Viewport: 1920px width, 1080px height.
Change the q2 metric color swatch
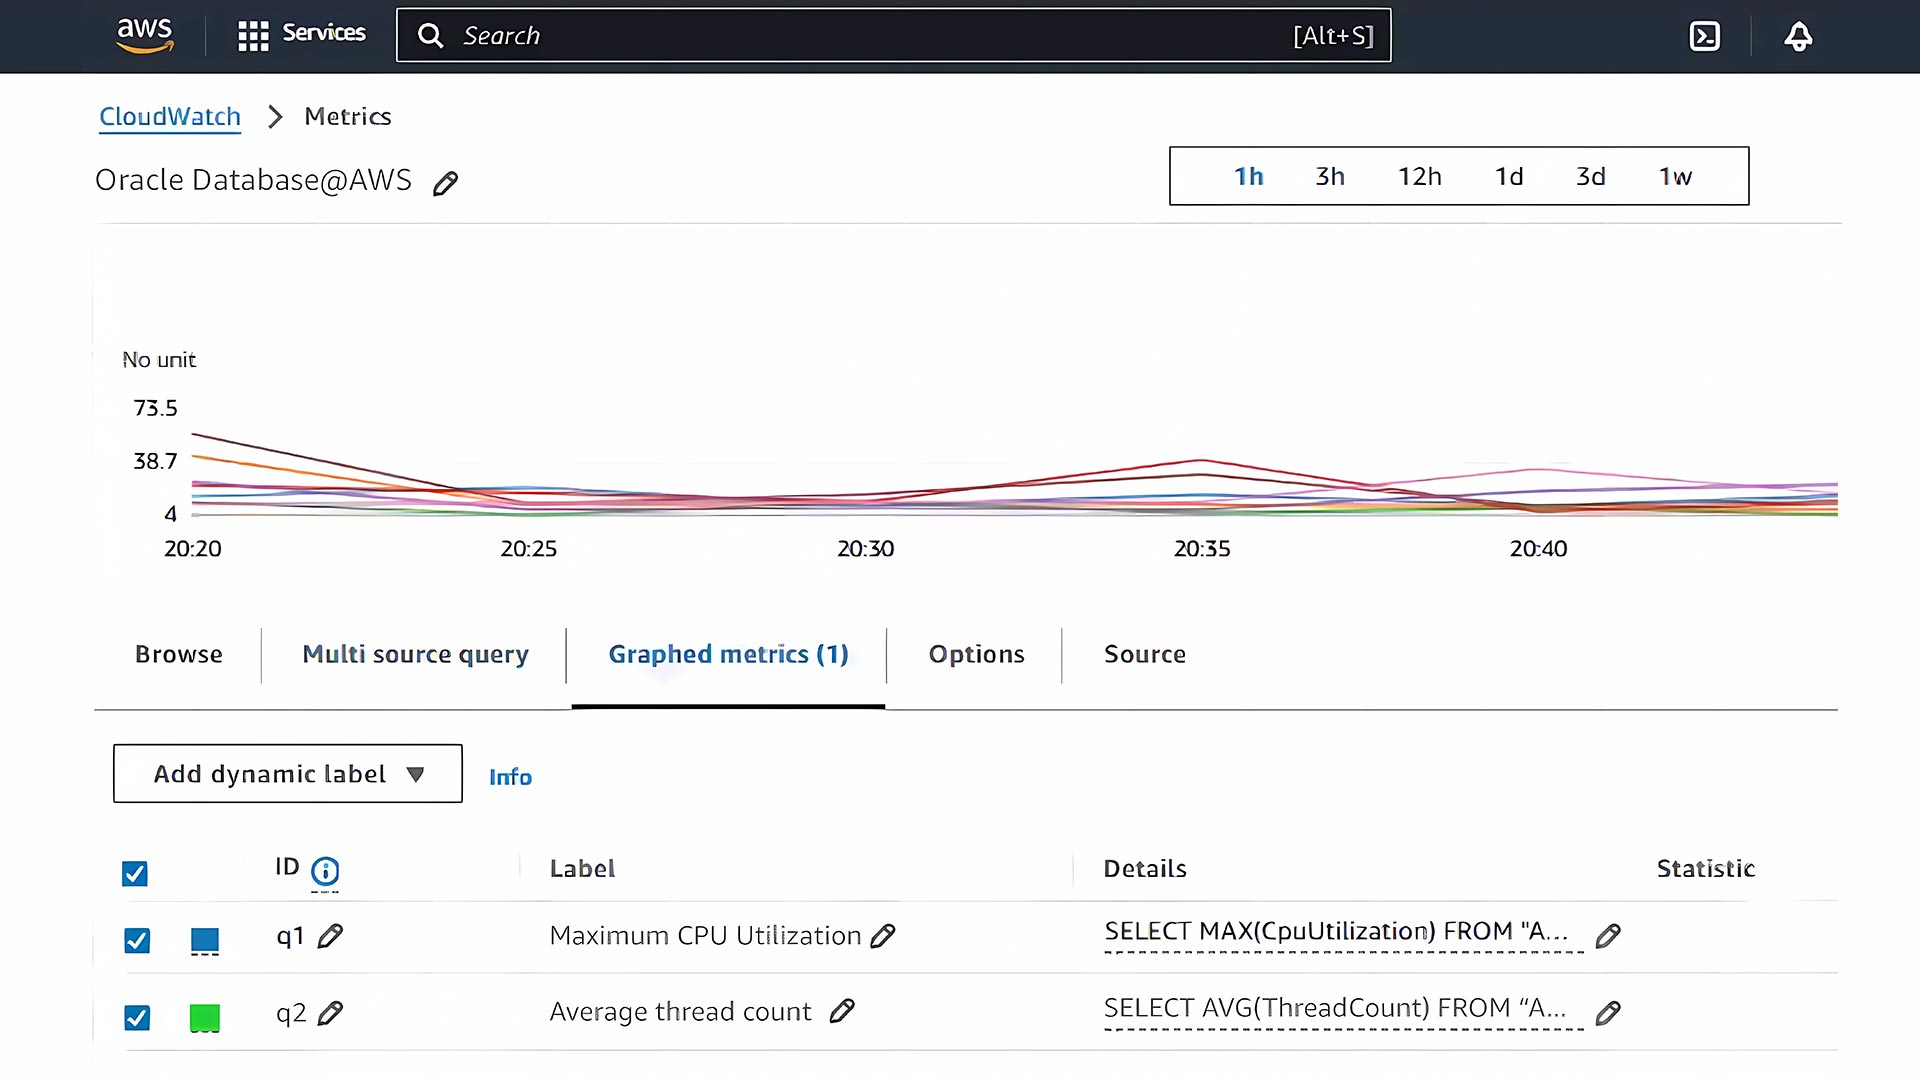(x=205, y=1017)
